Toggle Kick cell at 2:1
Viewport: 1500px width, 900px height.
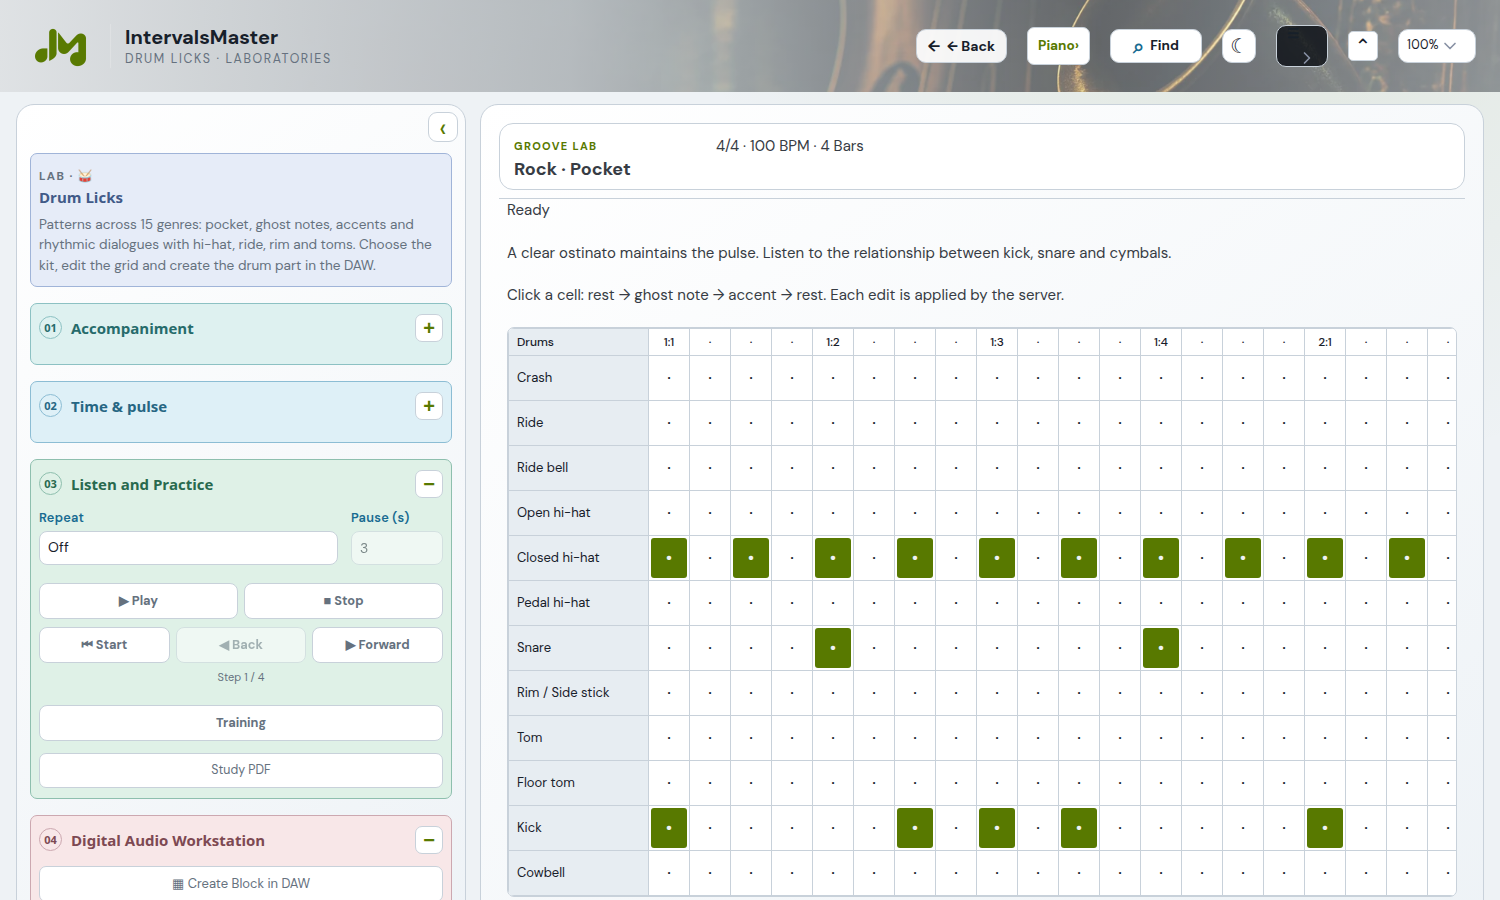pos(1325,828)
